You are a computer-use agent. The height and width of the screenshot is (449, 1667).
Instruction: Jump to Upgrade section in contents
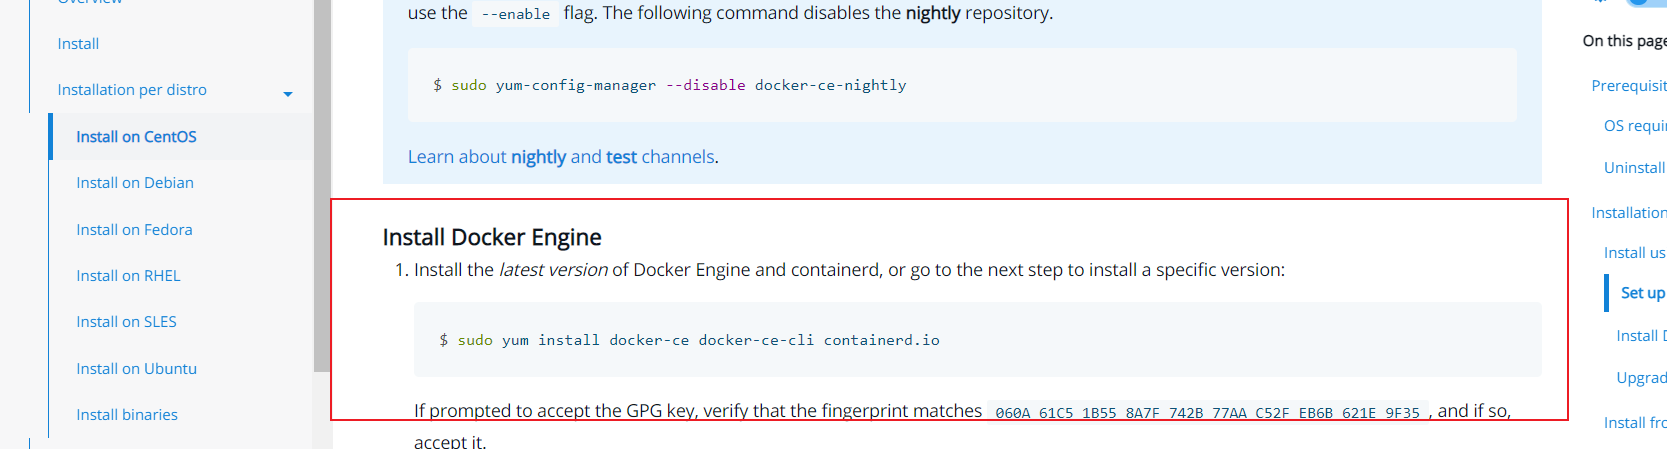click(1641, 378)
